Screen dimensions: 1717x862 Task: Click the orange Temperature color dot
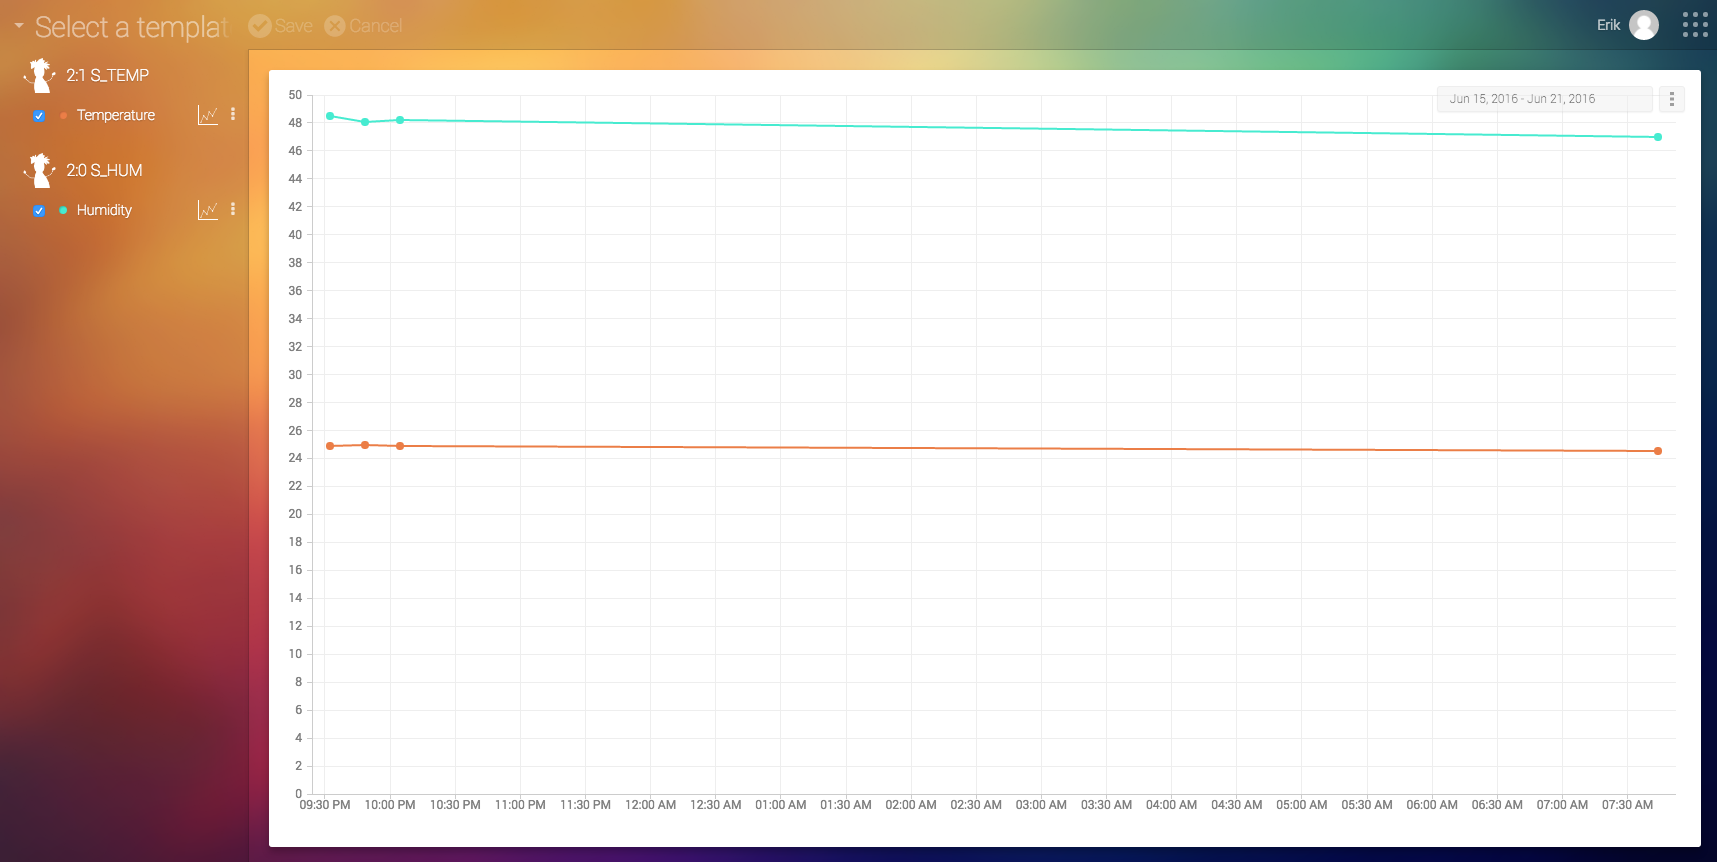[63, 115]
